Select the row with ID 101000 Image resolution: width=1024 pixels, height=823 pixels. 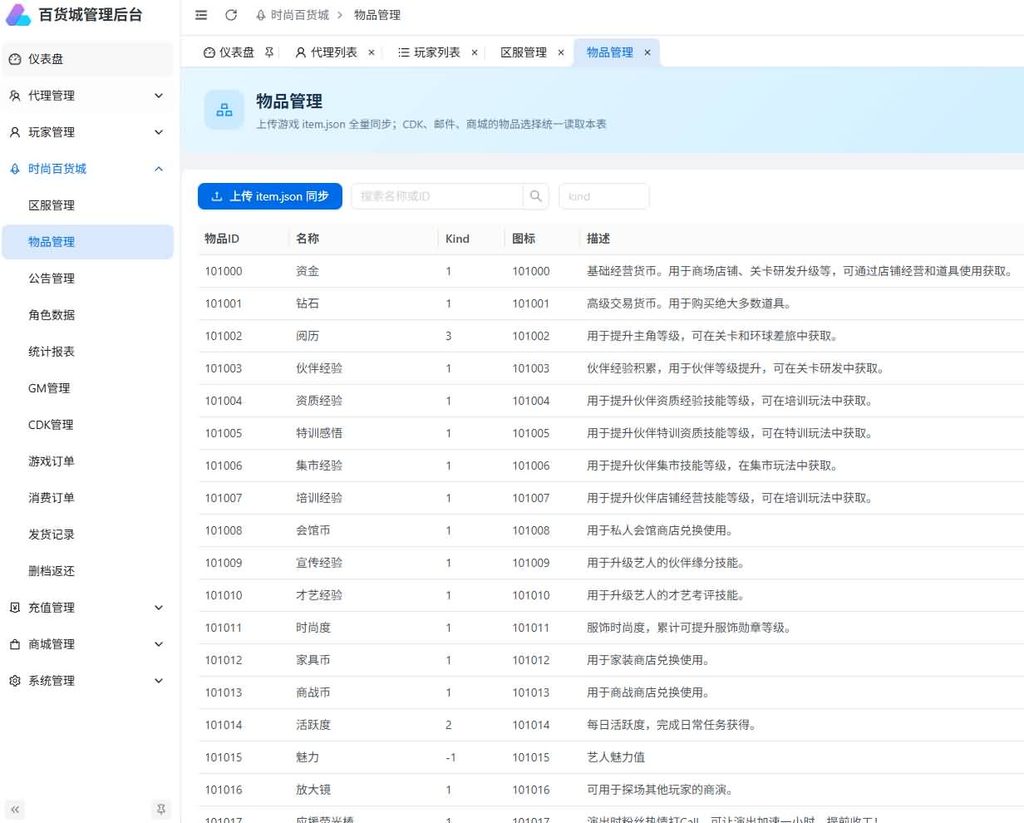(x=611, y=271)
